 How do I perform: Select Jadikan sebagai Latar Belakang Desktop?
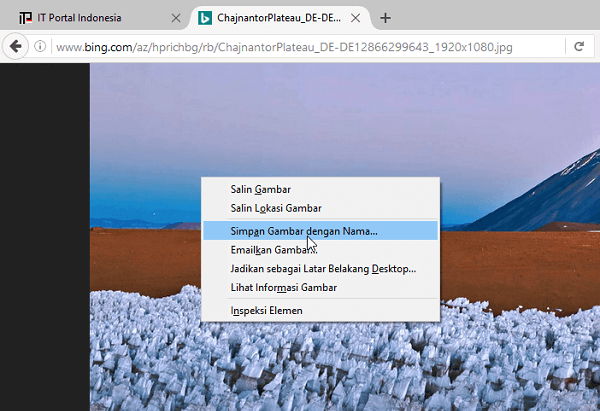321,269
